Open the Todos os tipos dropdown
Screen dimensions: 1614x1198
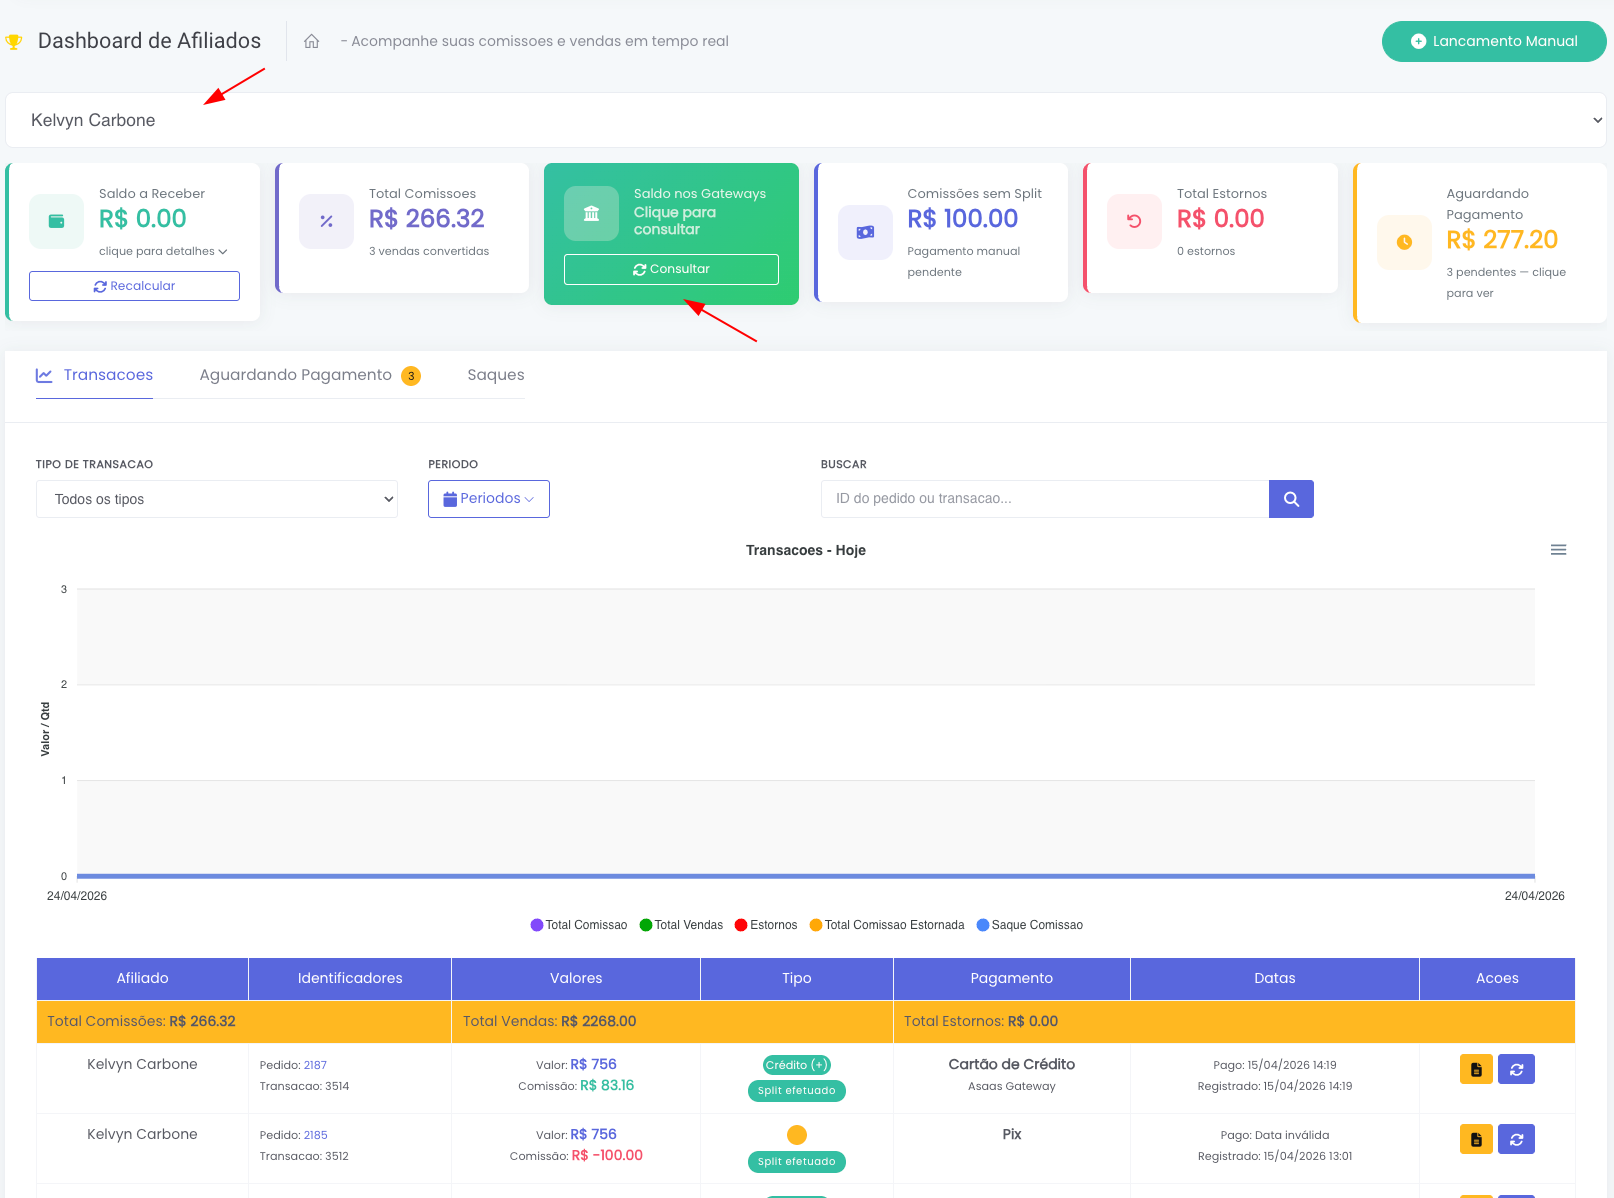click(217, 499)
